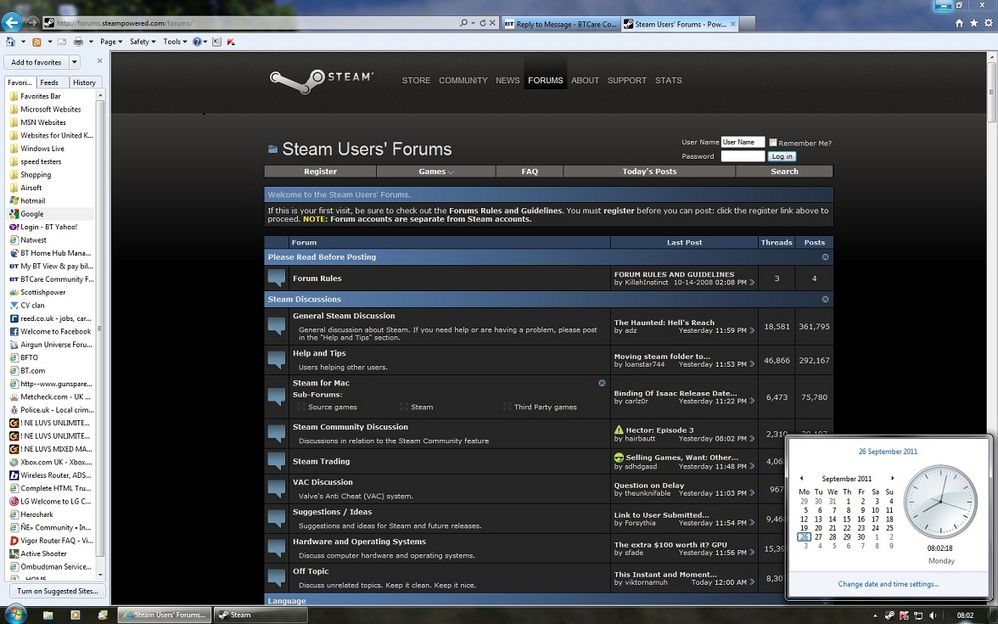998x624 pixels.
Task: Open the Forum Rules forum icon
Action: tap(276, 278)
